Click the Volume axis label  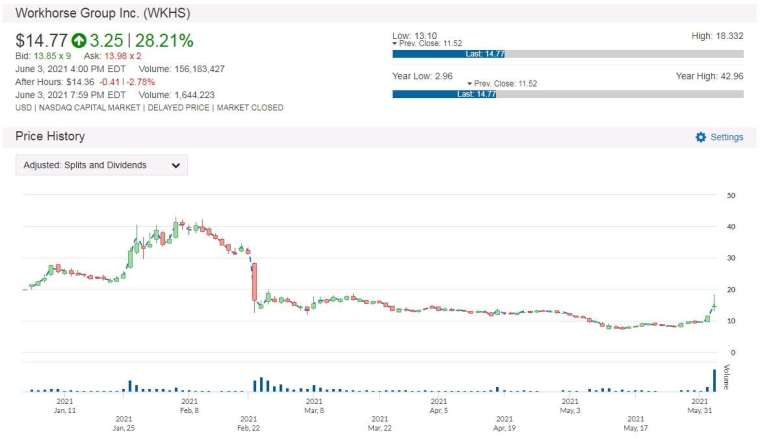pyautogui.click(x=726, y=377)
